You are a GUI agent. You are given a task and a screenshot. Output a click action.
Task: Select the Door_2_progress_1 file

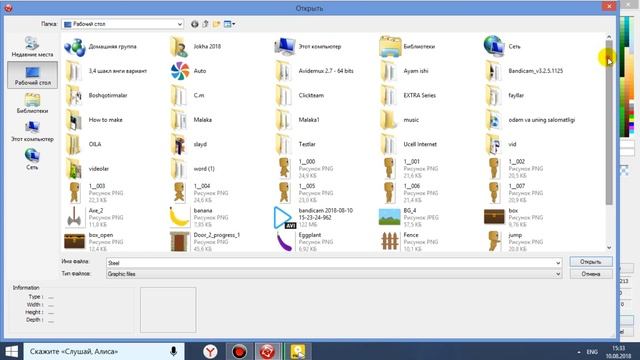[205, 242]
